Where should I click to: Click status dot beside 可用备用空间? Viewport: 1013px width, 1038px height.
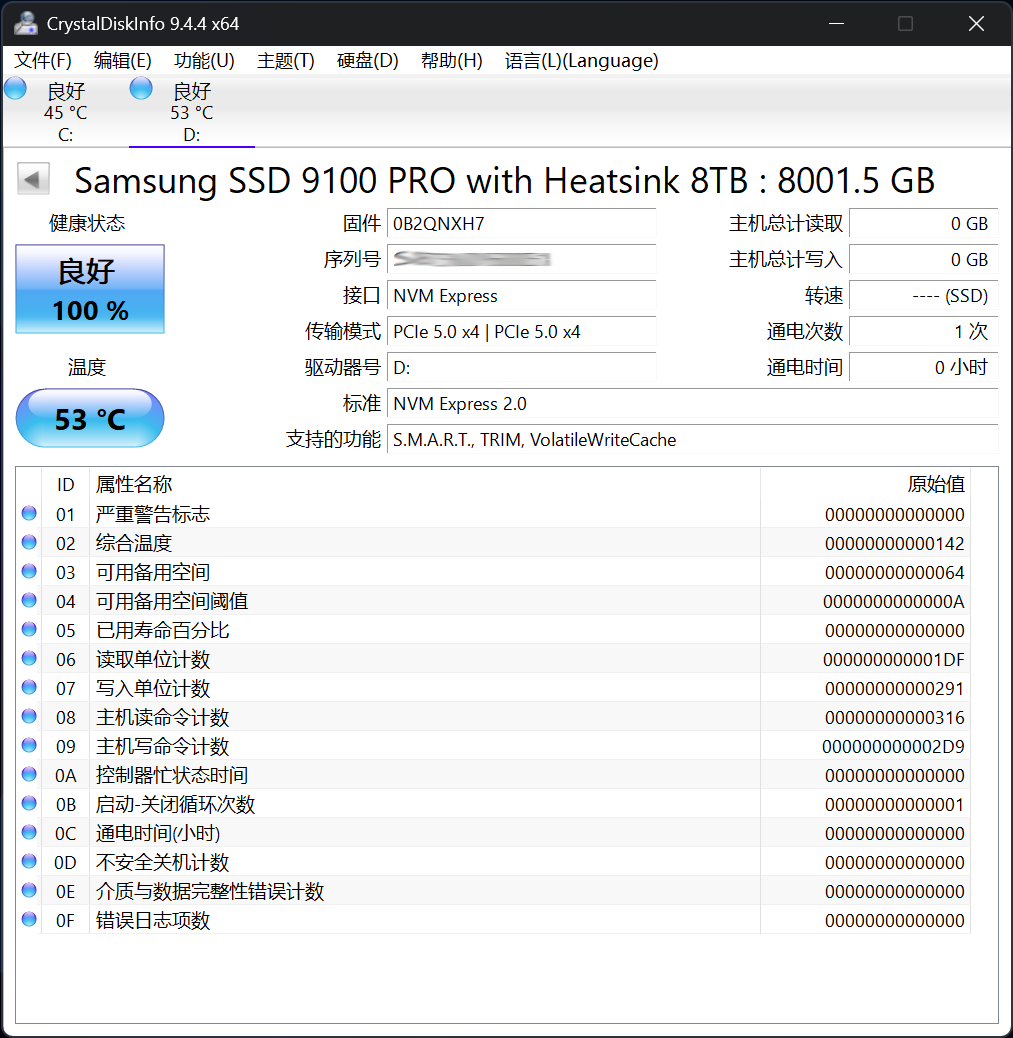(28, 571)
